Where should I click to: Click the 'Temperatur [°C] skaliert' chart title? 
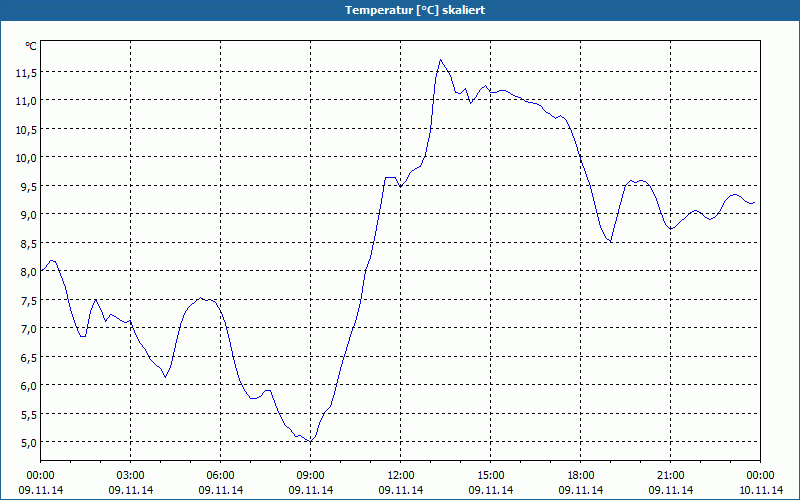[414, 10]
